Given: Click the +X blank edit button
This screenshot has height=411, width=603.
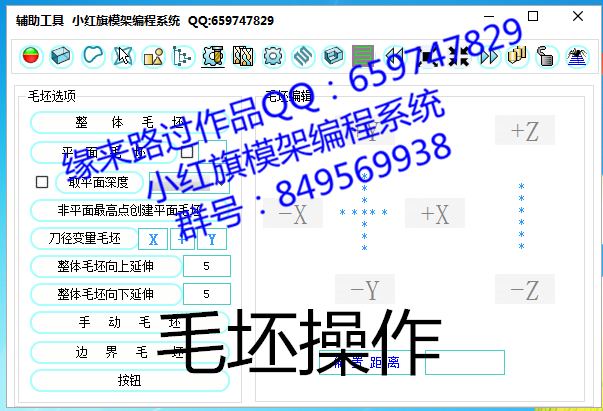Looking at the screenshot, I should click(x=435, y=213).
